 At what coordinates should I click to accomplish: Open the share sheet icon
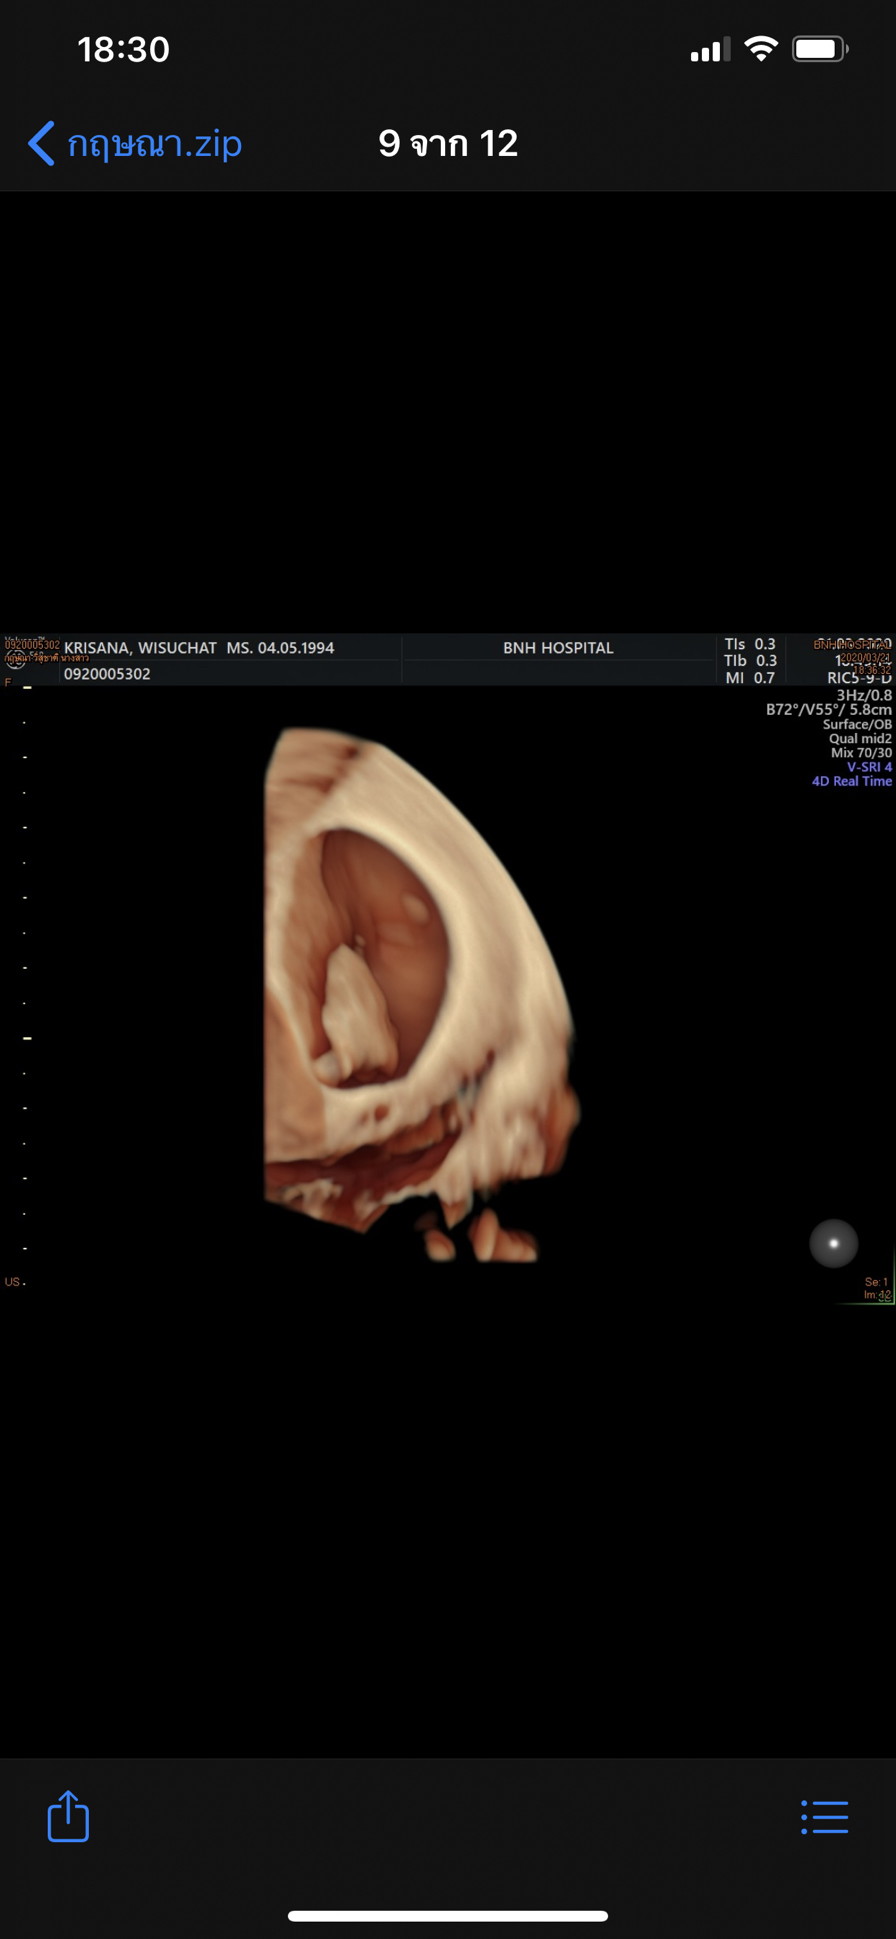68,1816
